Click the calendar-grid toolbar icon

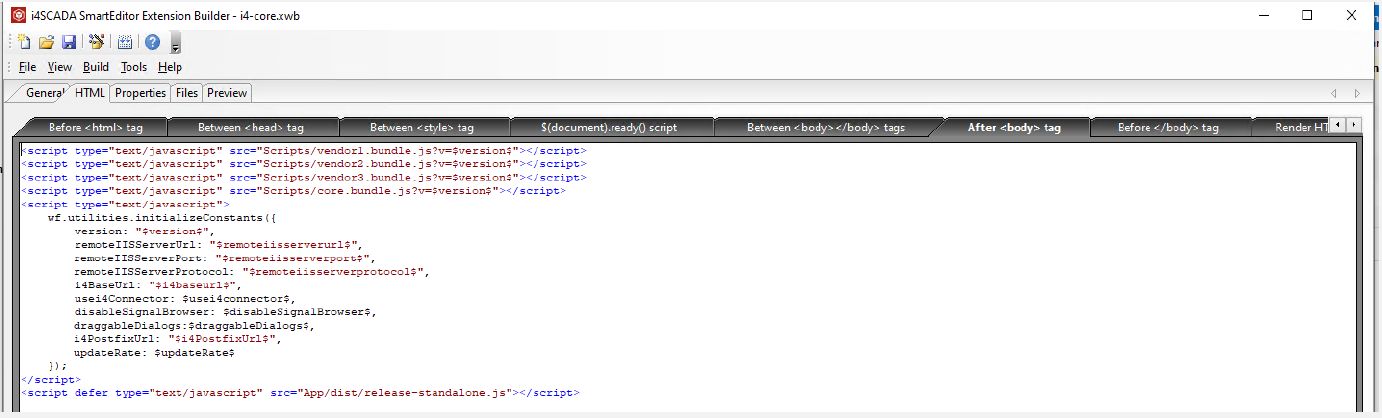(x=125, y=42)
